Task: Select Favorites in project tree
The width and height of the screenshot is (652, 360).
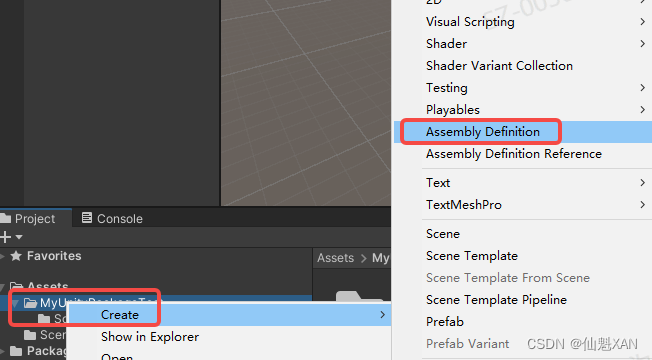Action: (54, 256)
